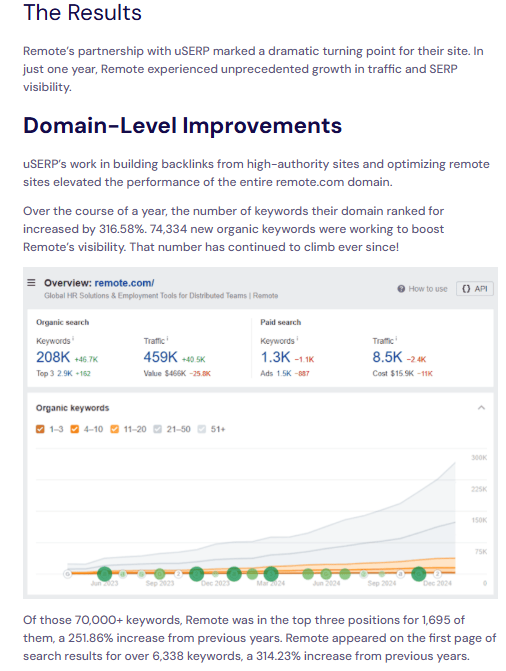Enable the 51+ positions checkbox
Viewport: 506px width, 671px height.
tap(202, 429)
